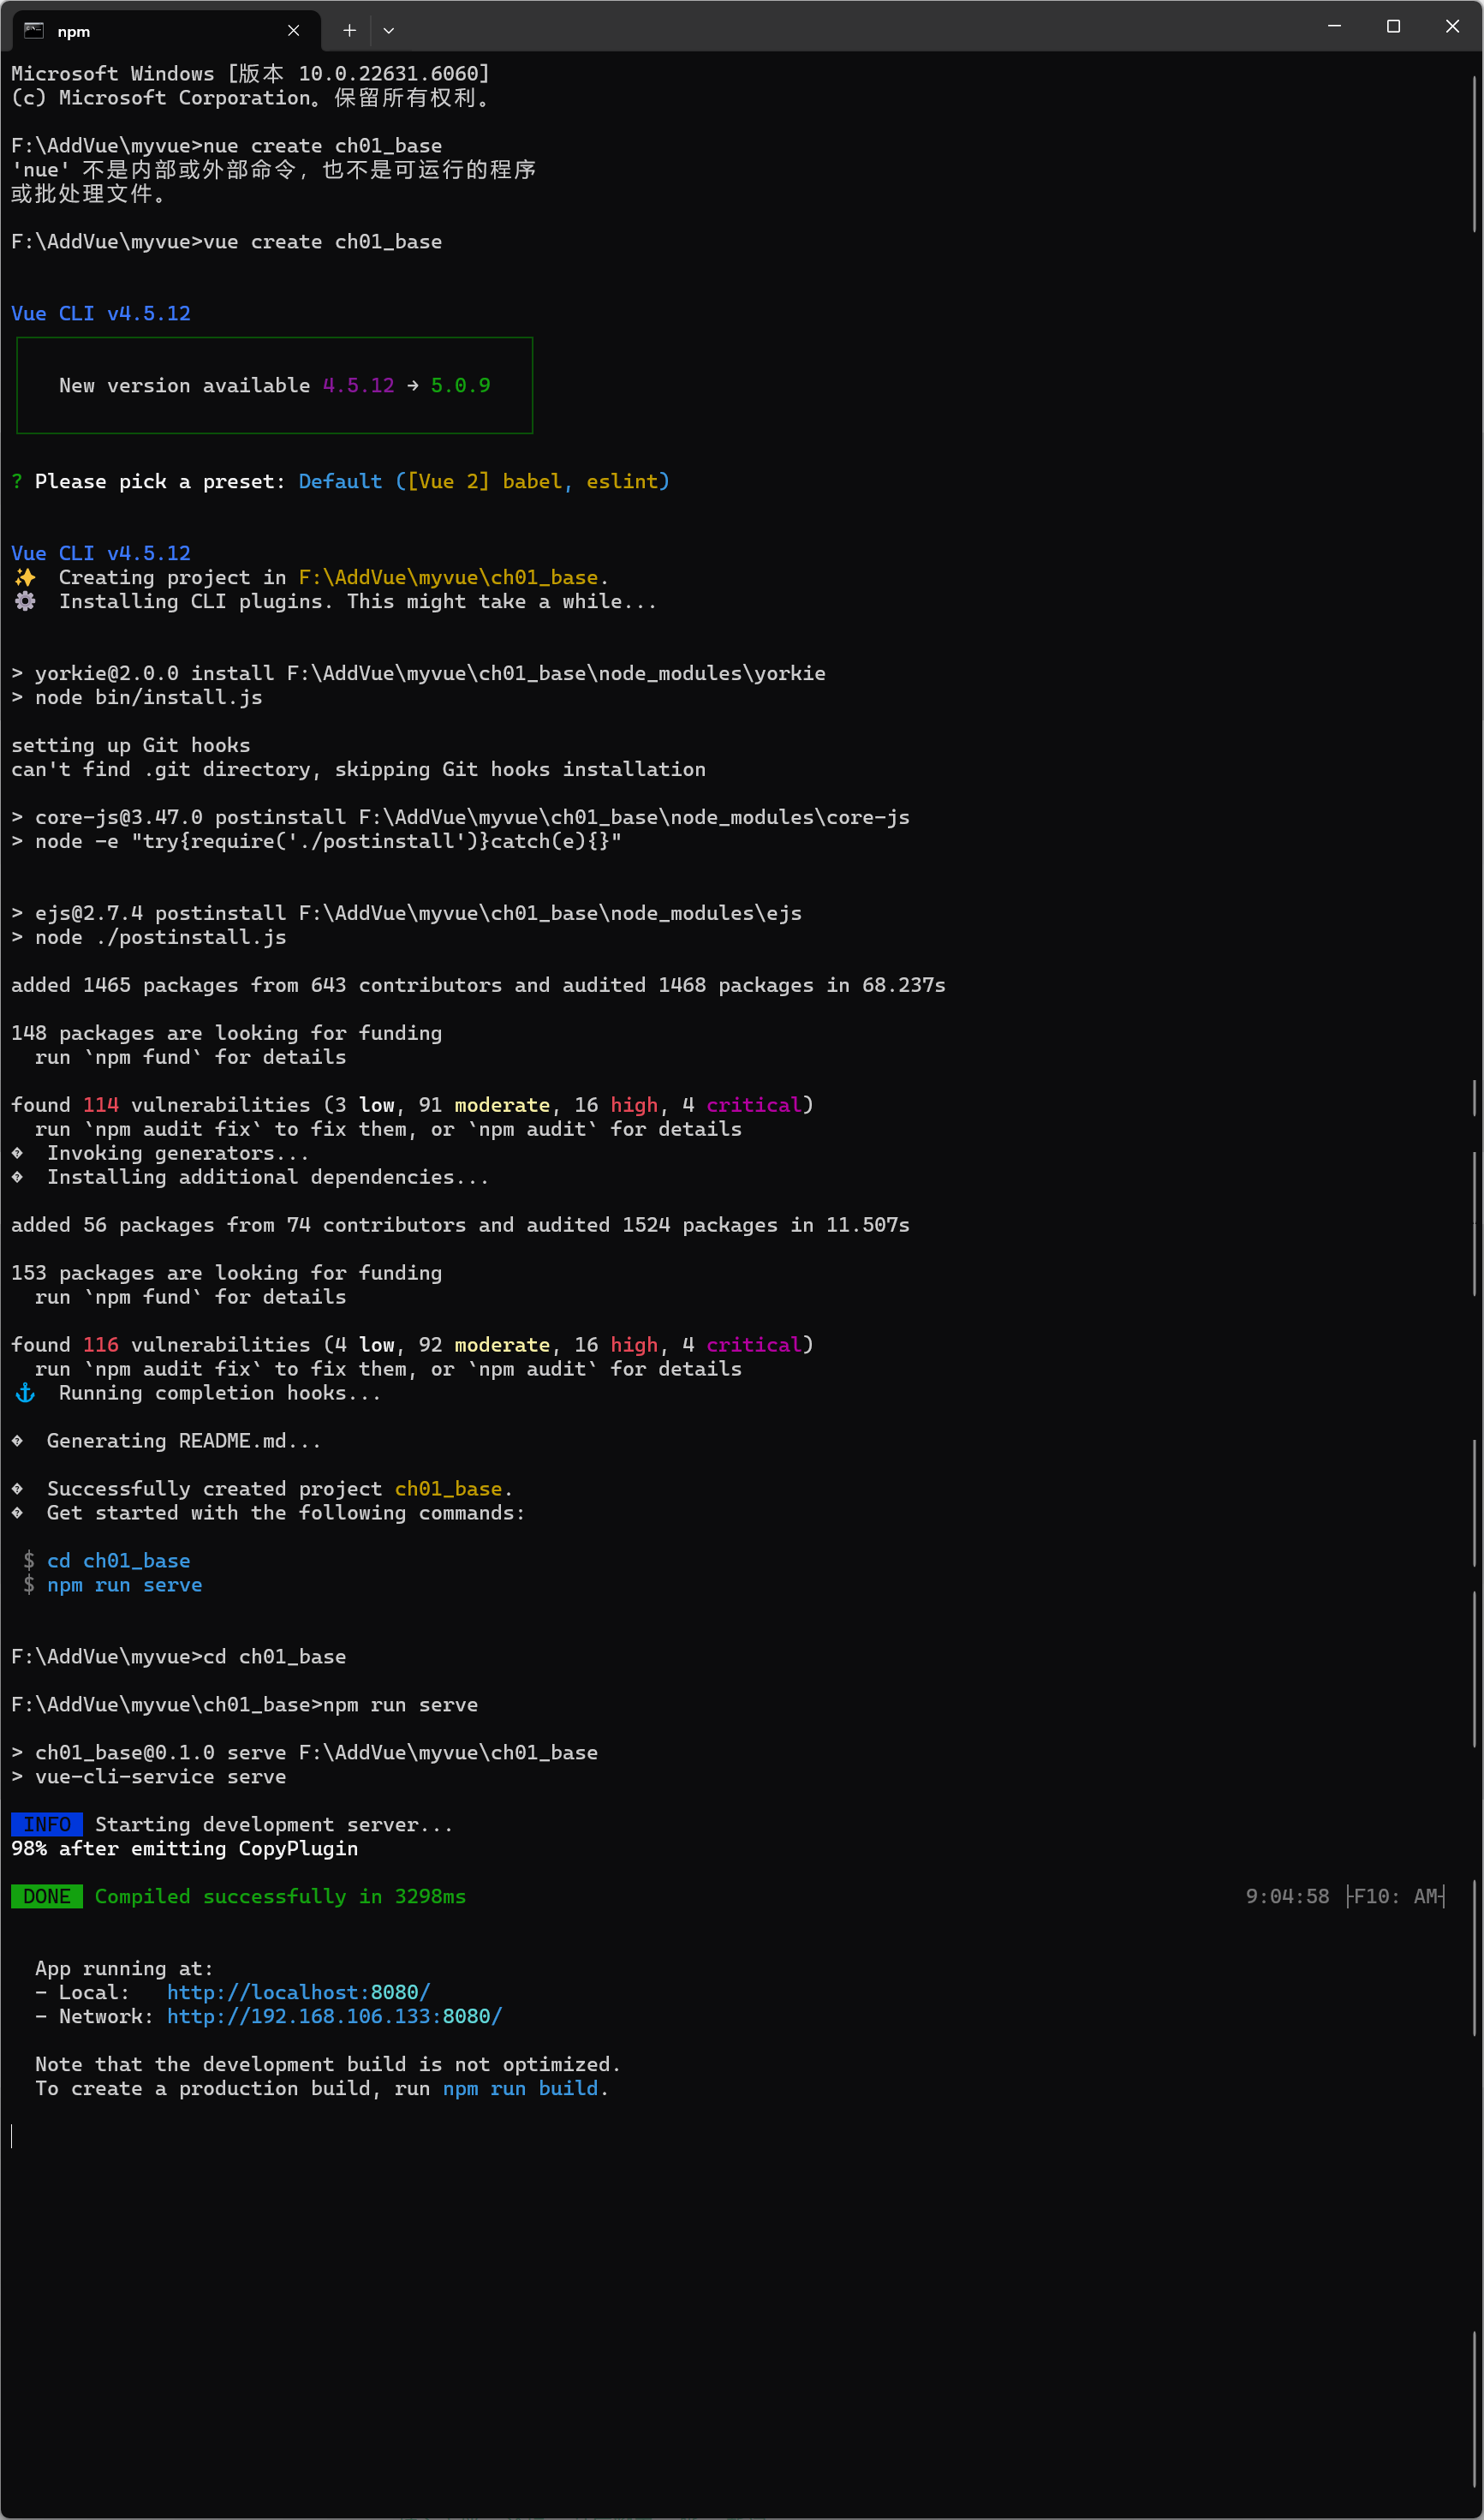Maximize the terminal window
Viewport: 1484px width, 2520px height.
click(1392, 26)
